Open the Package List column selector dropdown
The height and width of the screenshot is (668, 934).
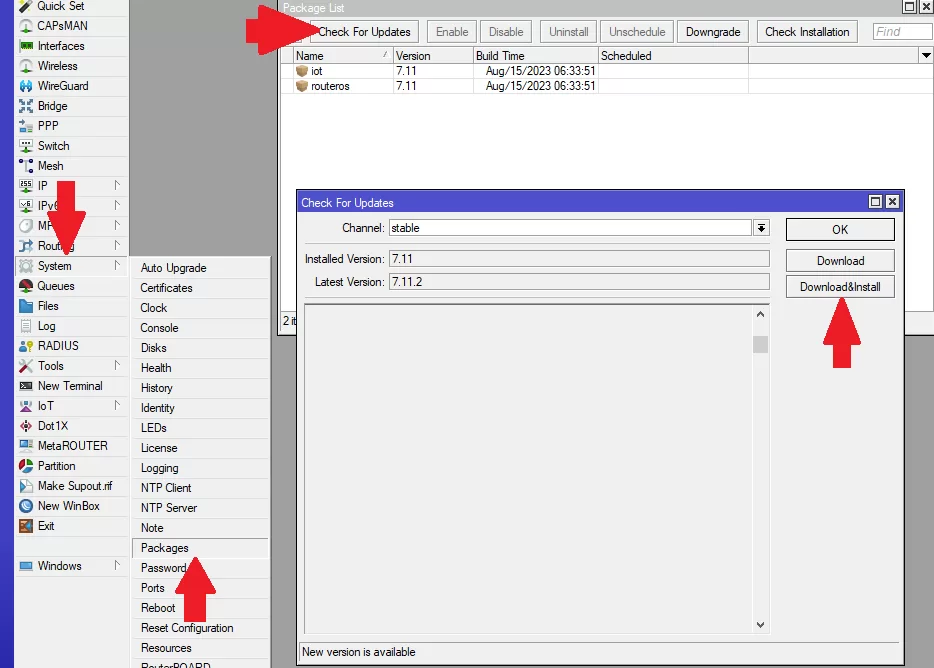pos(926,55)
